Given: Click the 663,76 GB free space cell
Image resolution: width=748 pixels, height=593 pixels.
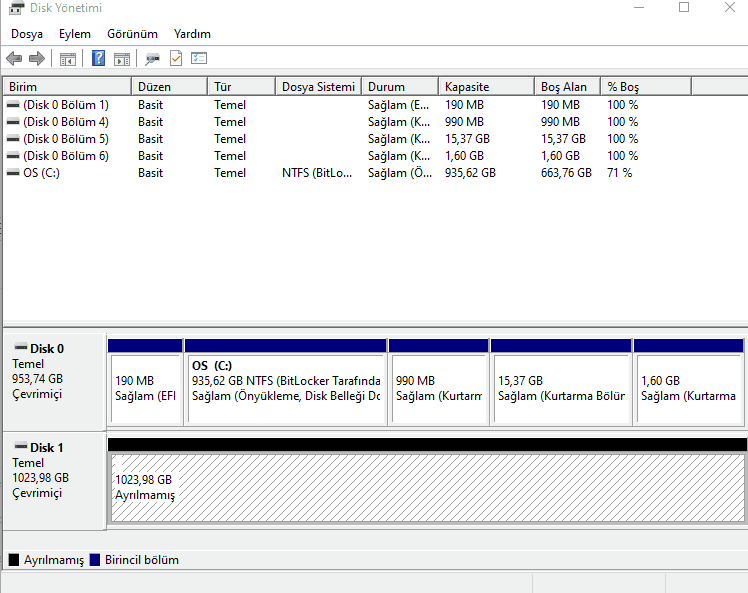Looking at the screenshot, I should (566, 173).
